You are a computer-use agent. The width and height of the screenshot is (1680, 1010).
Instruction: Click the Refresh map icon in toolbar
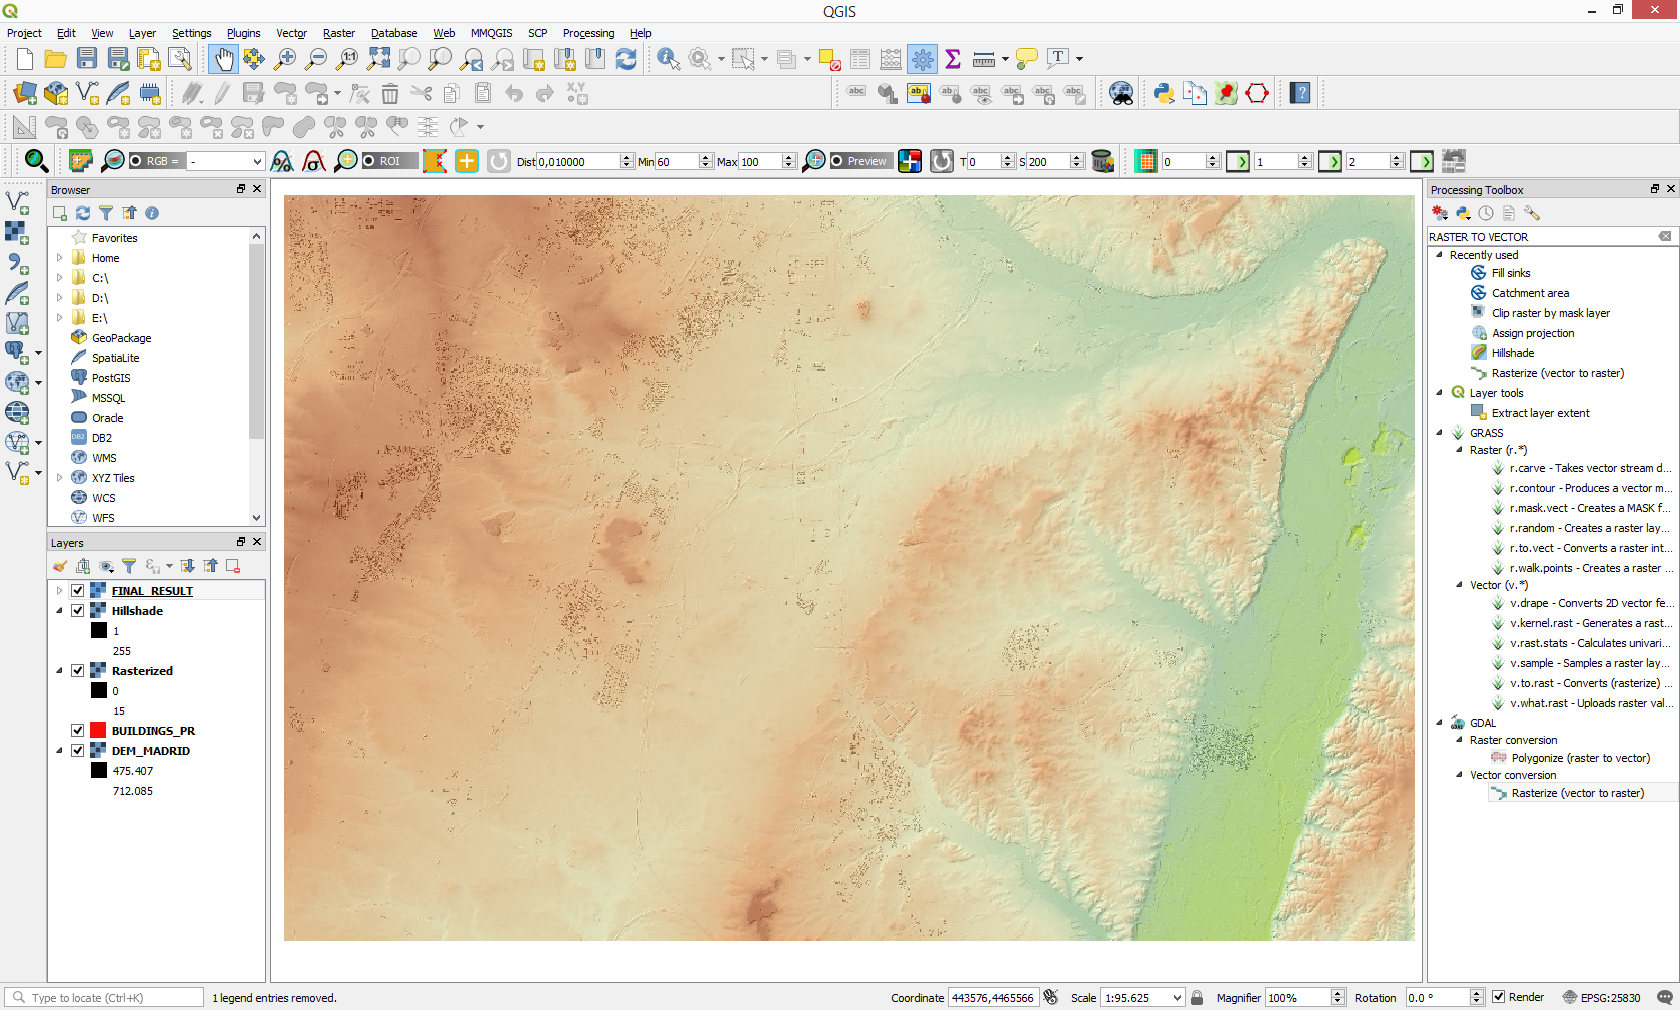tap(626, 59)
